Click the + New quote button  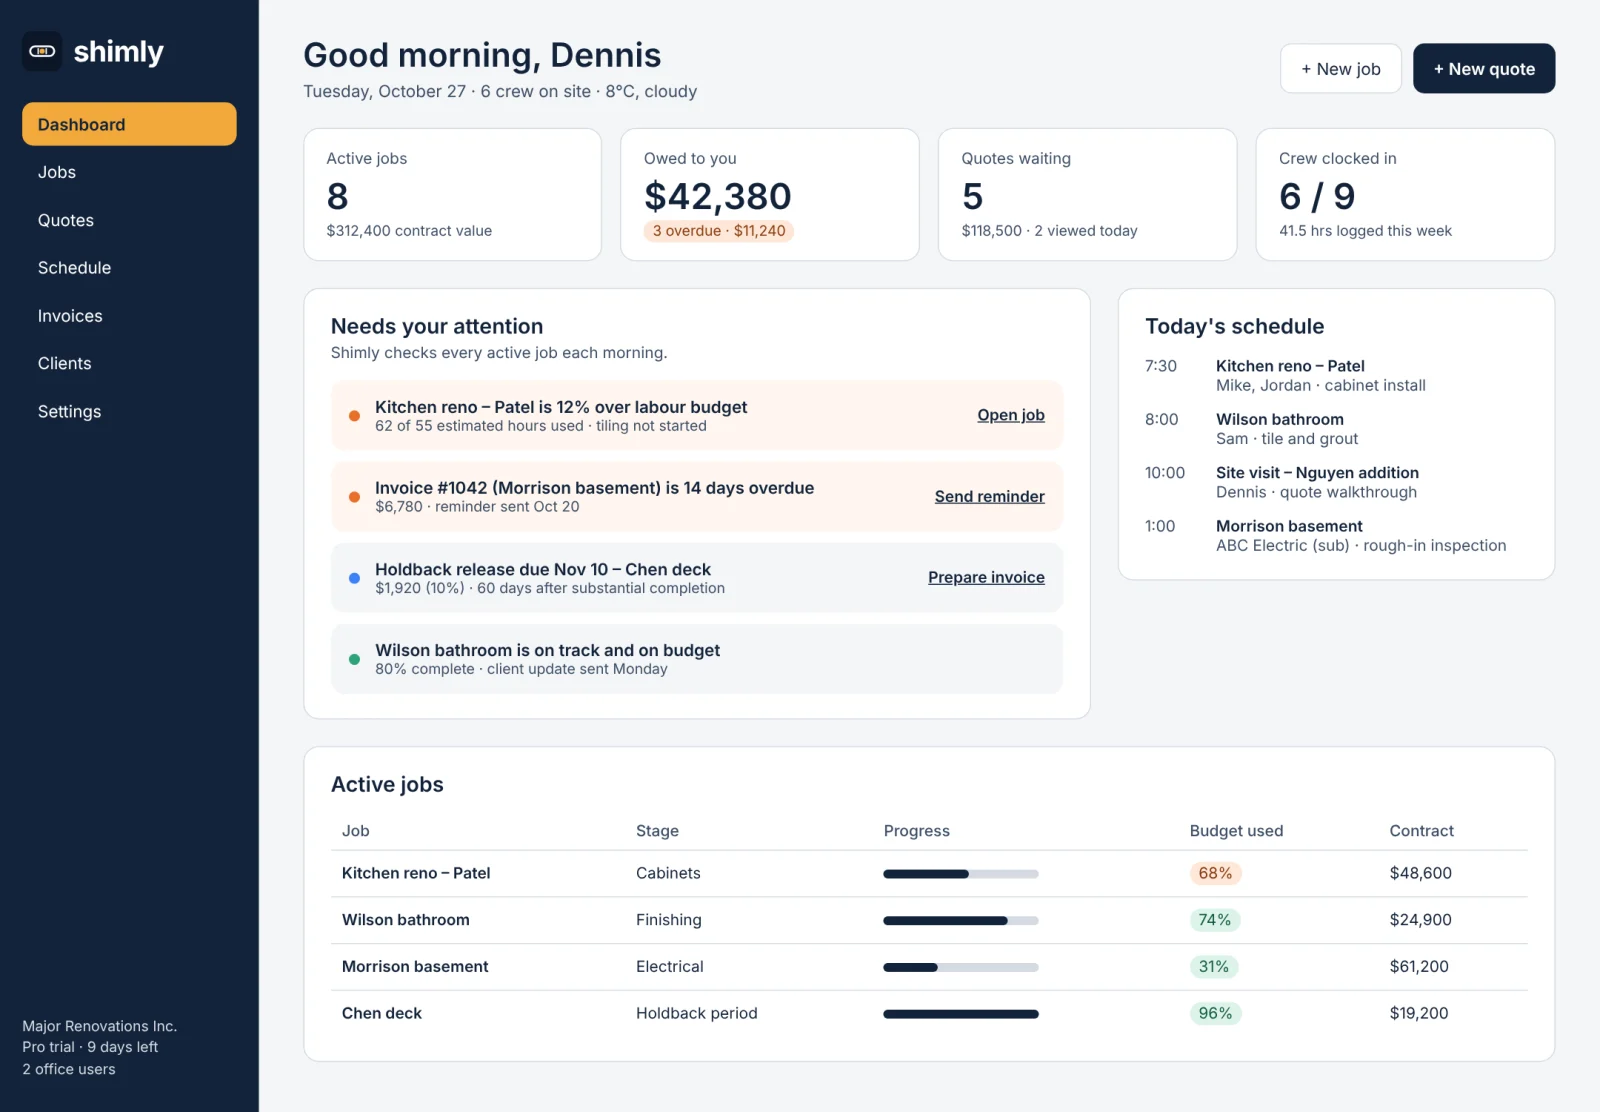[1484, 68]
